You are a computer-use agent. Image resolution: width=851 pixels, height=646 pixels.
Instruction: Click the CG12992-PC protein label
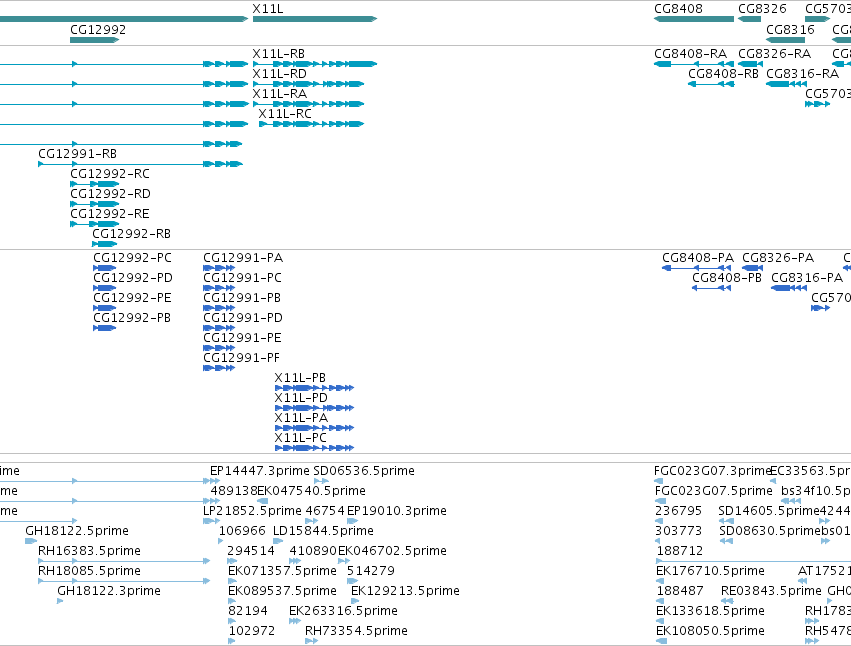pos(132,258)
